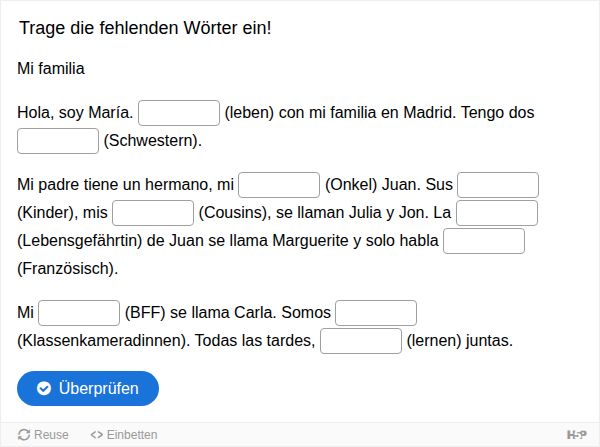
Task: Select the blank before (Klassenkameradinnen)
Action: pyautogui.click(x=376, y=313)
